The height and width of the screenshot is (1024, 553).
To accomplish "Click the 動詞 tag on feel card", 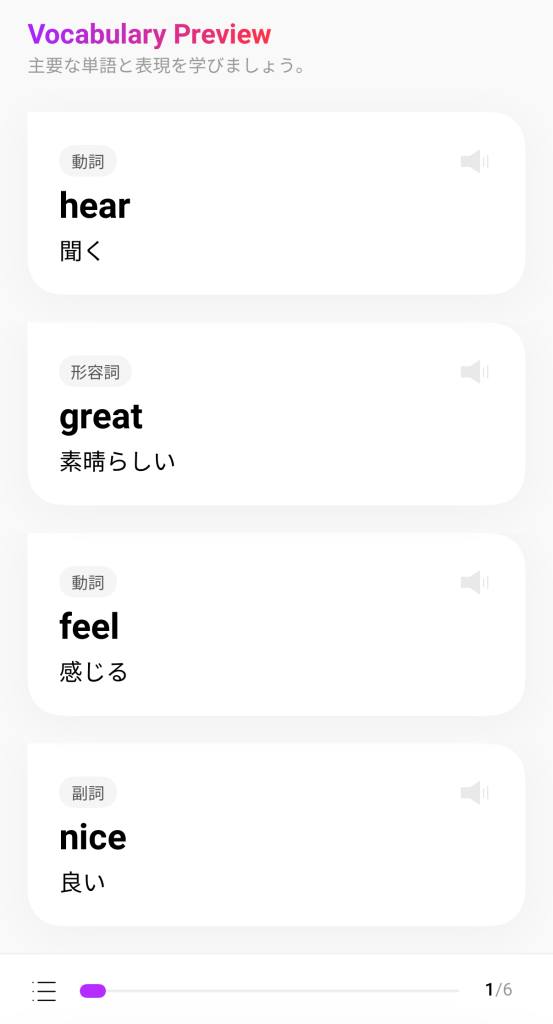I will click(88, 583).
